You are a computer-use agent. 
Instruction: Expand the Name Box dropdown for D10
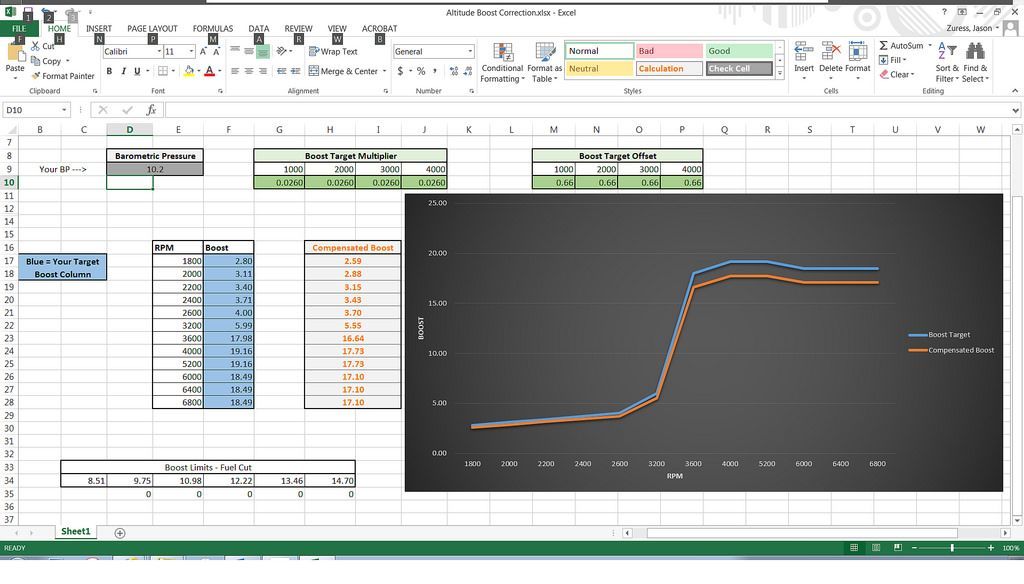tap(65, 110)
